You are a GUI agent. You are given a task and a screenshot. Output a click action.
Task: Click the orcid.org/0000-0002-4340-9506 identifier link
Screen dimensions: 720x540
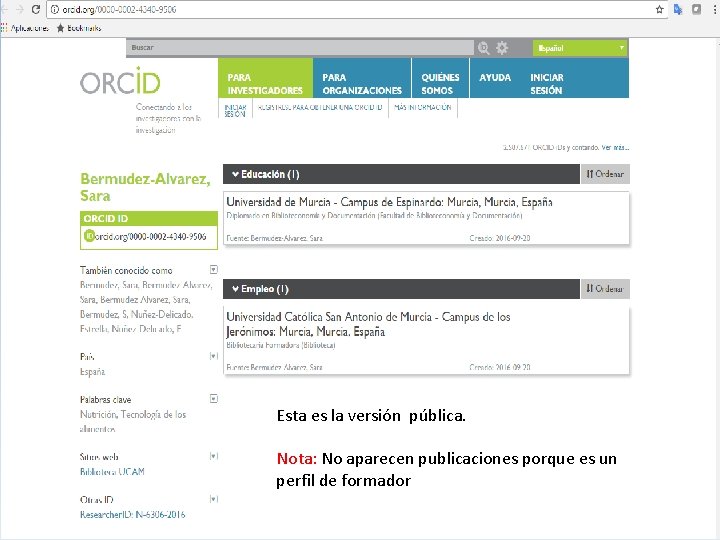click(150, 236)
